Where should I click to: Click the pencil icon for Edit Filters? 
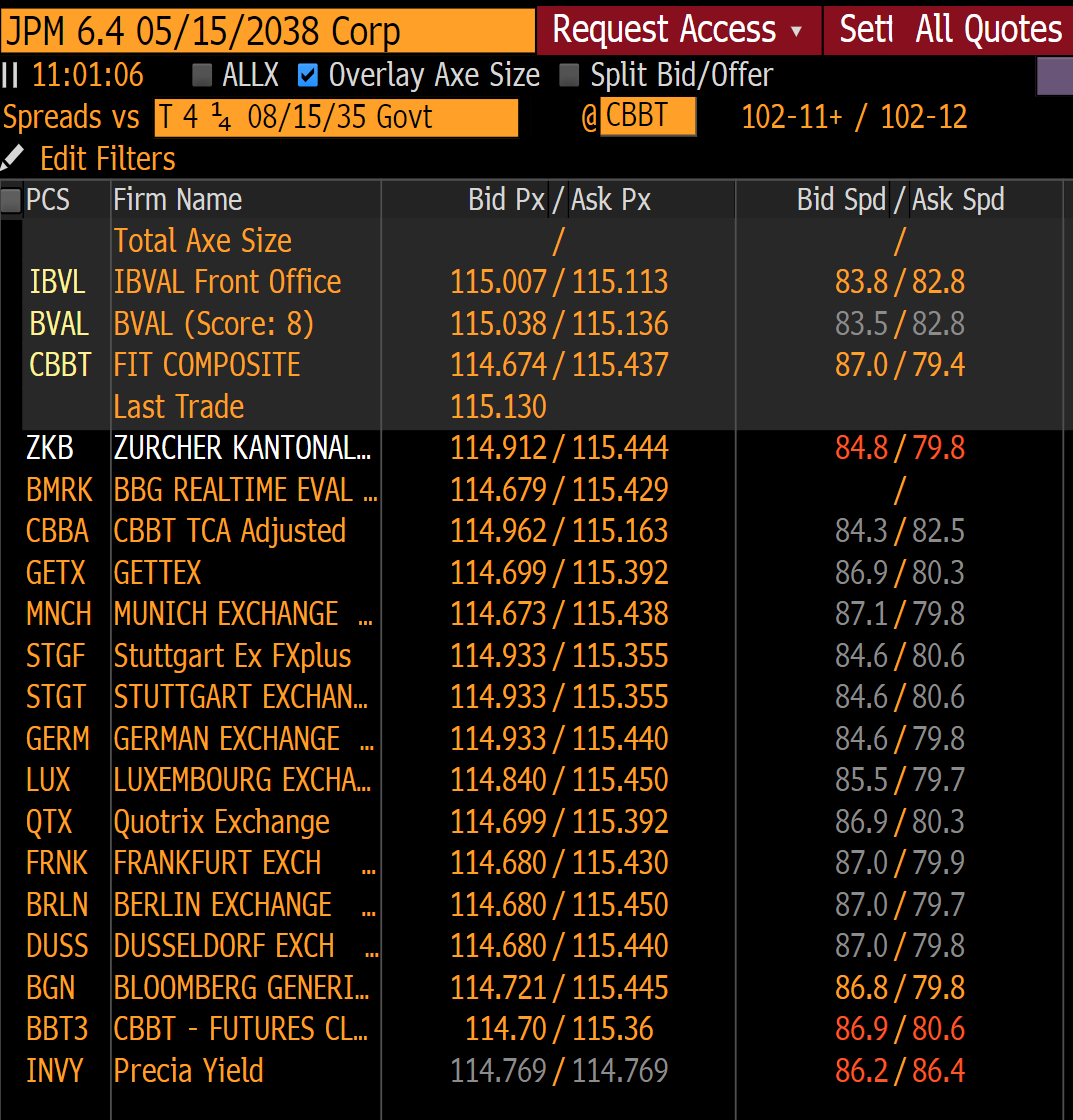pyautogui.click(x=13, y=158)
